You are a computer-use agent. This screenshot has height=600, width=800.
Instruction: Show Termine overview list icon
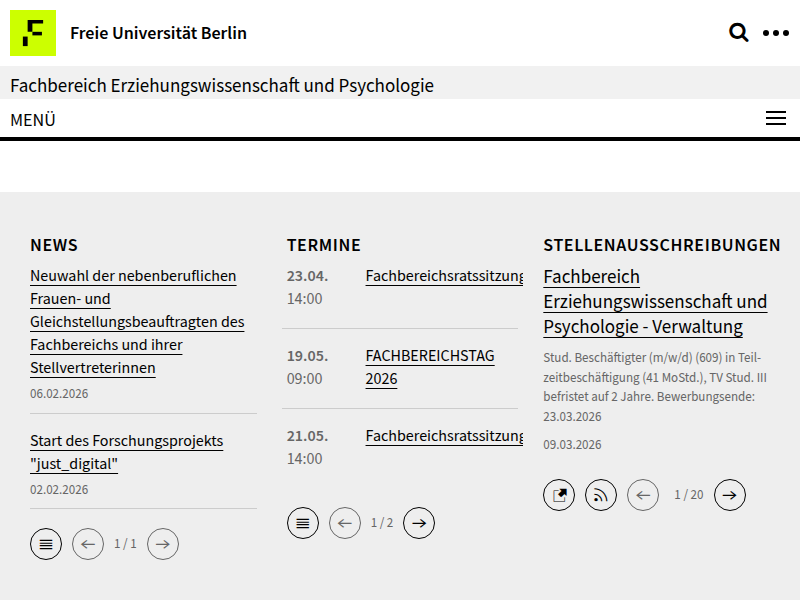[x=303, y=523]
